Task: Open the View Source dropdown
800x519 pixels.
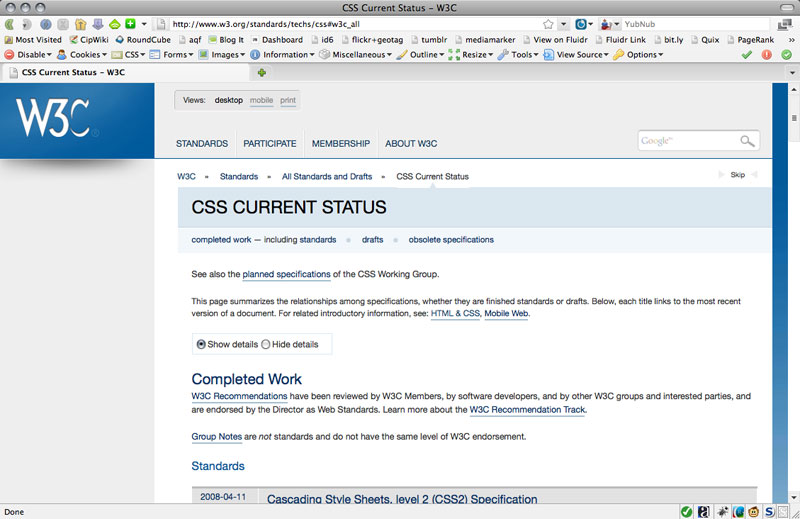Action: pos(578,55)
